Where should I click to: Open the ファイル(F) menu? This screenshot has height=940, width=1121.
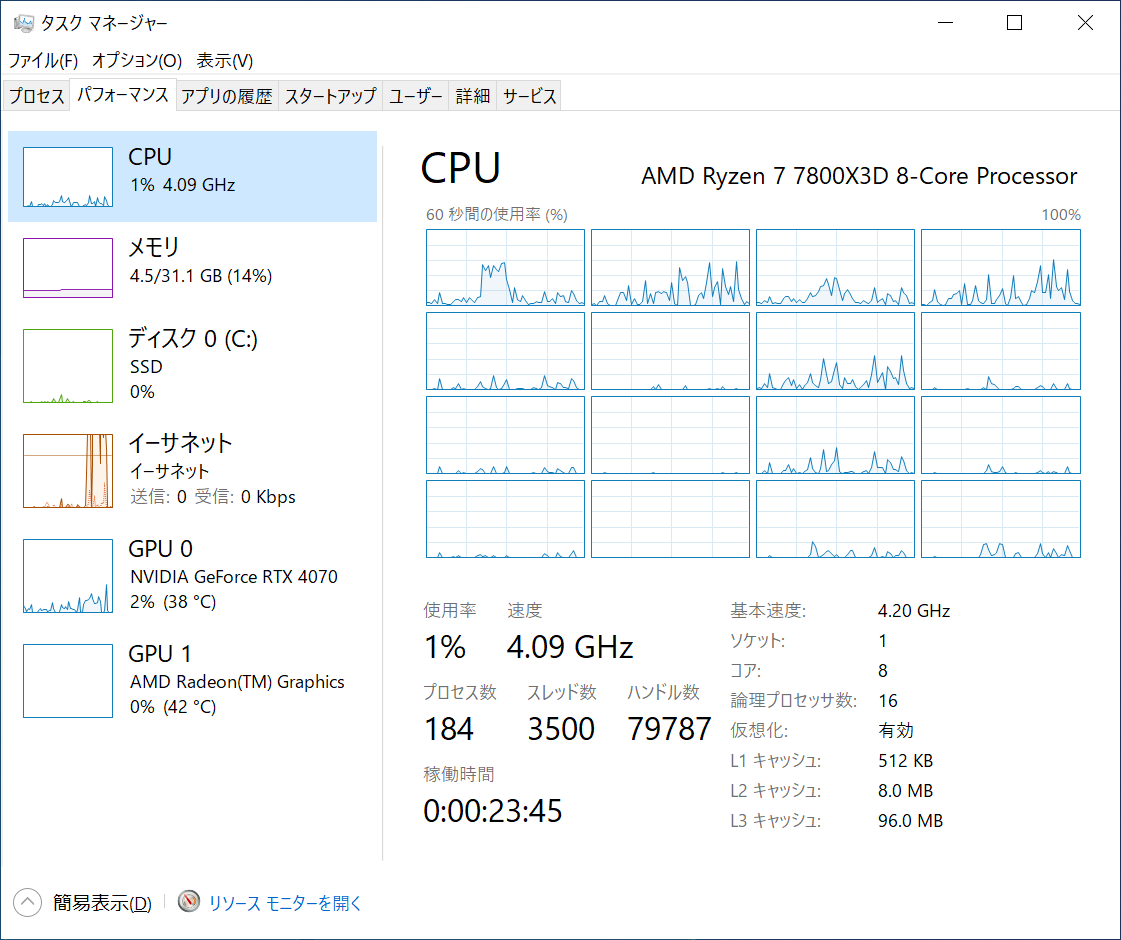(43, 61)
